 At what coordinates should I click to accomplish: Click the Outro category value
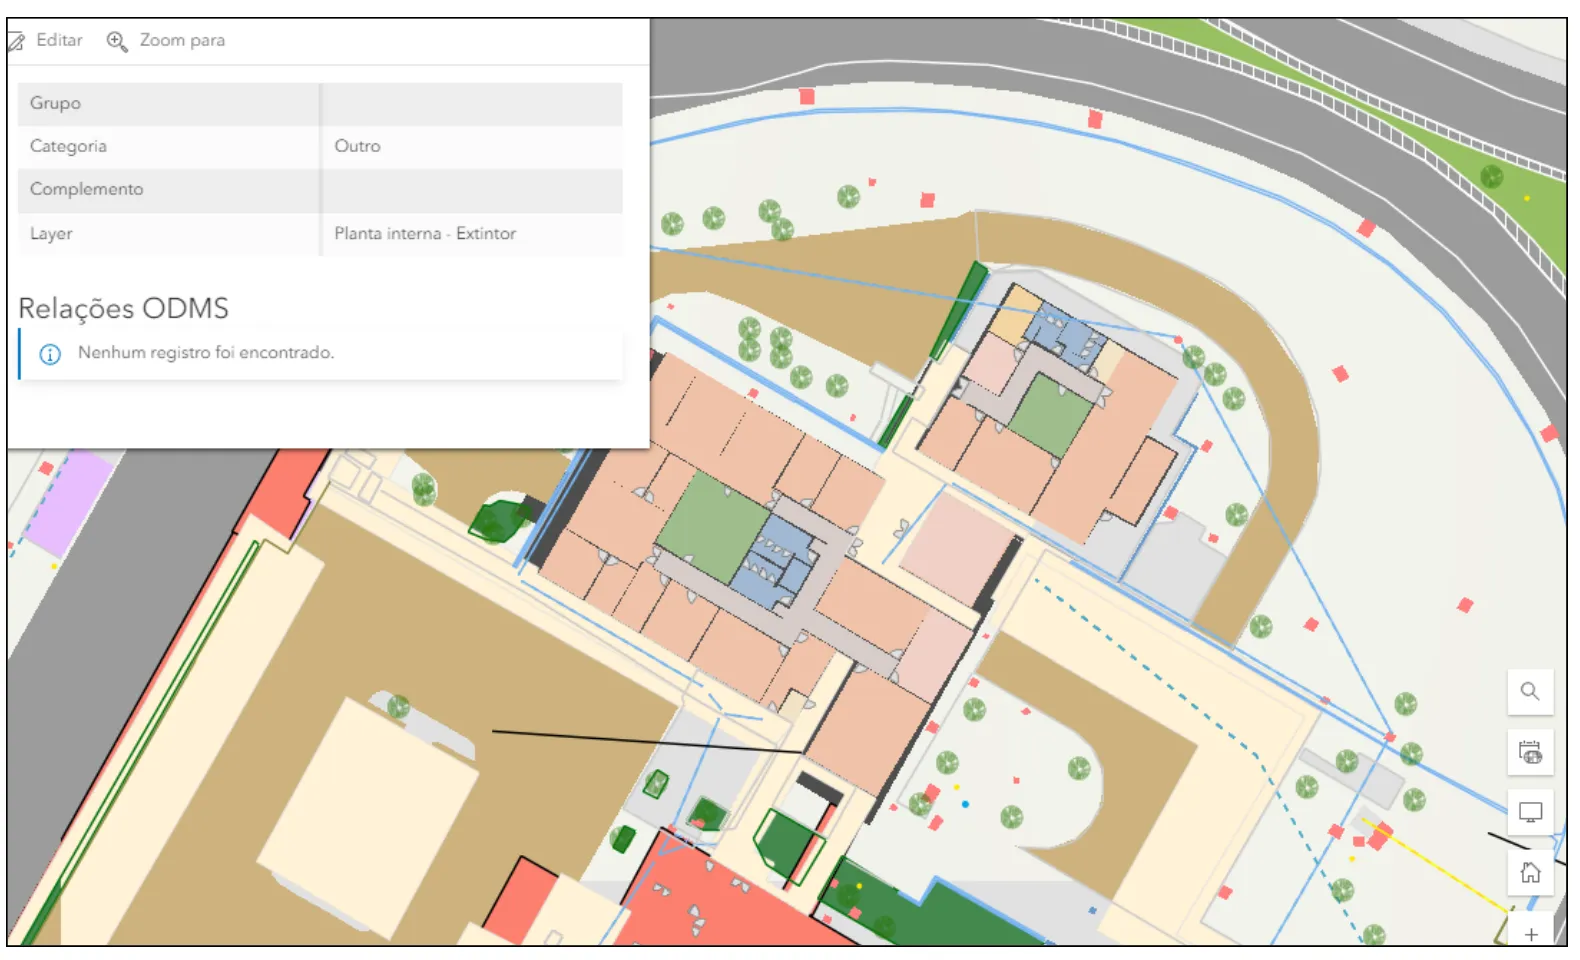357,146
